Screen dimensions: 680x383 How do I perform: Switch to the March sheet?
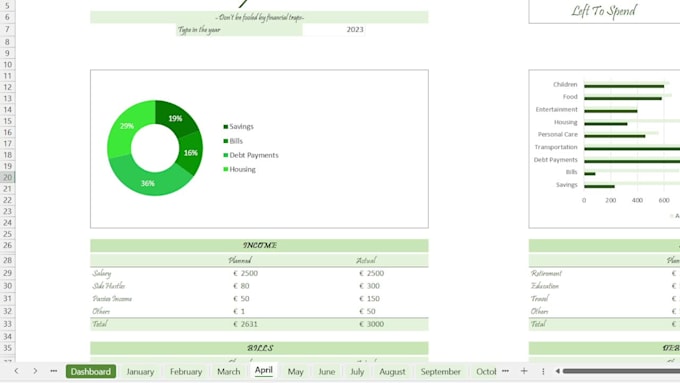point(229,372)
